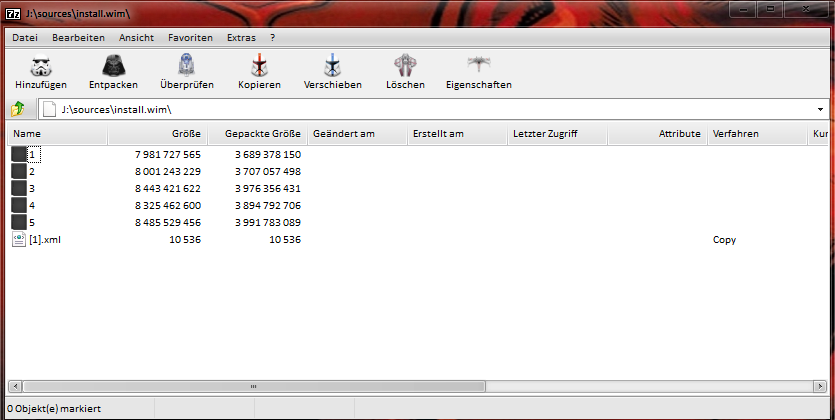Open the Bearbeiten menu
This screenshot has width=835, height=420.
pyautogui.click(x=78, y=38)
